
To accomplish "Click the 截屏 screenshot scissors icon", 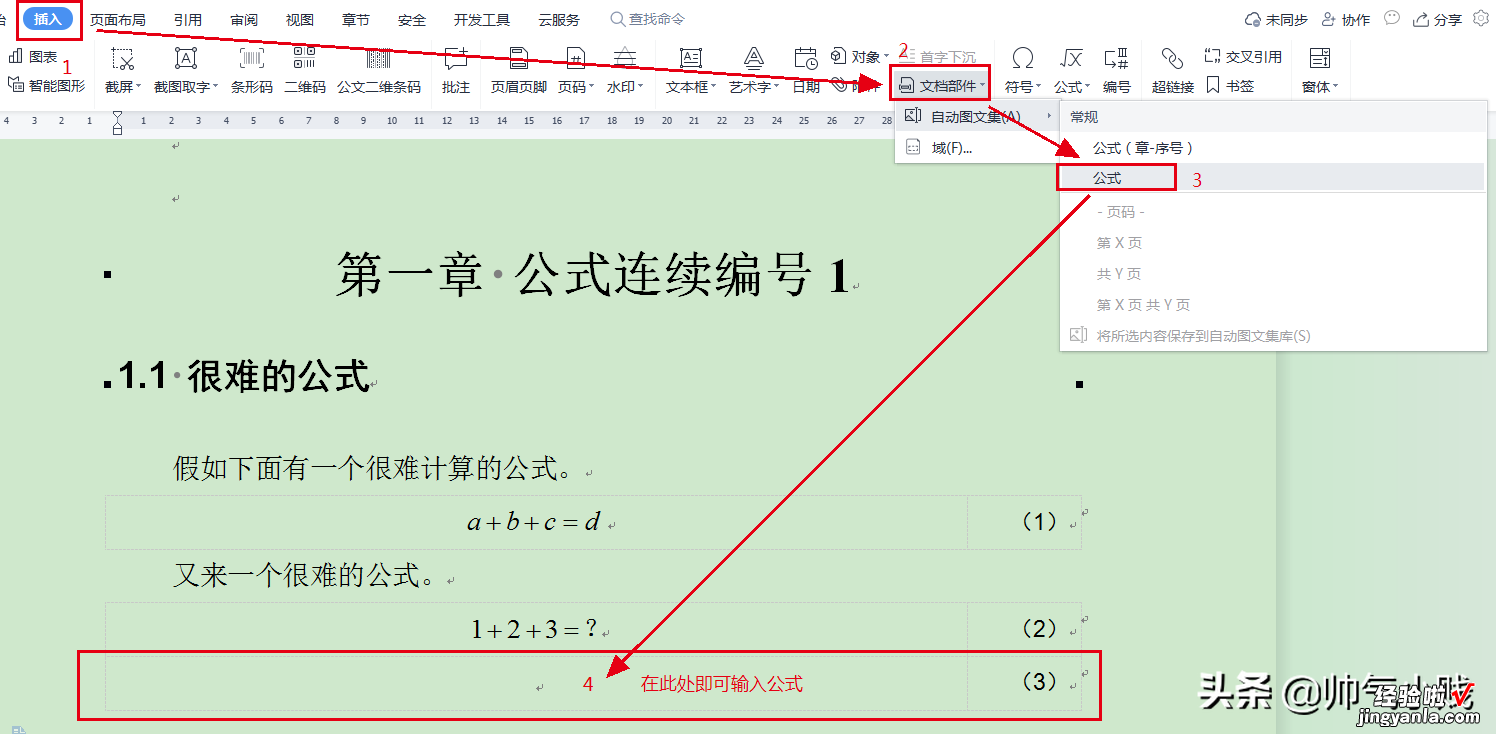I will click(122, 59).
